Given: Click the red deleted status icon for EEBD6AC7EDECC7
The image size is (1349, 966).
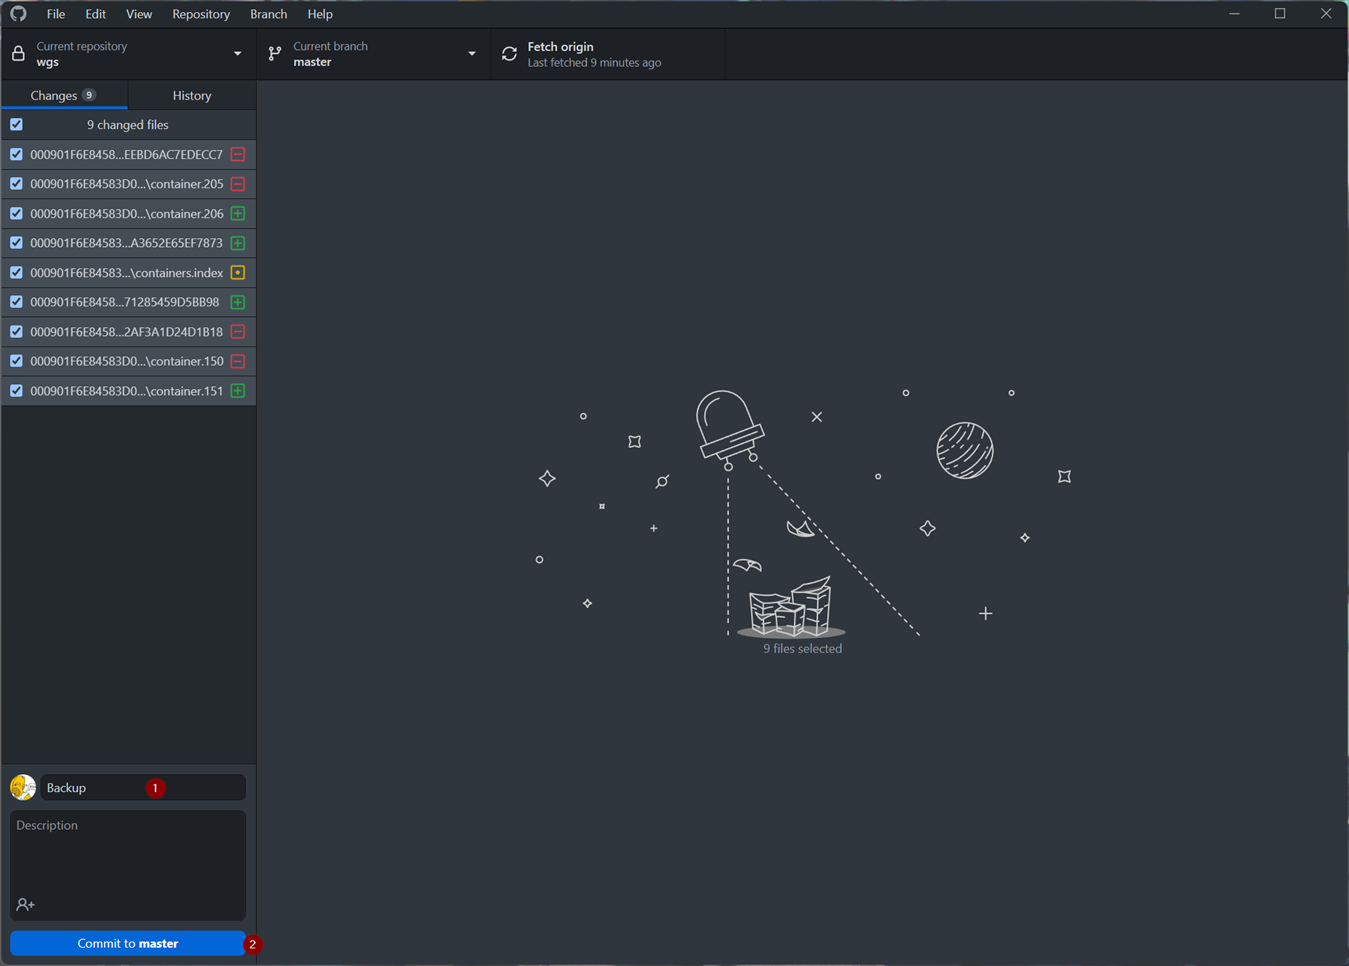Looking at the screenshot, I should [238, 155].
